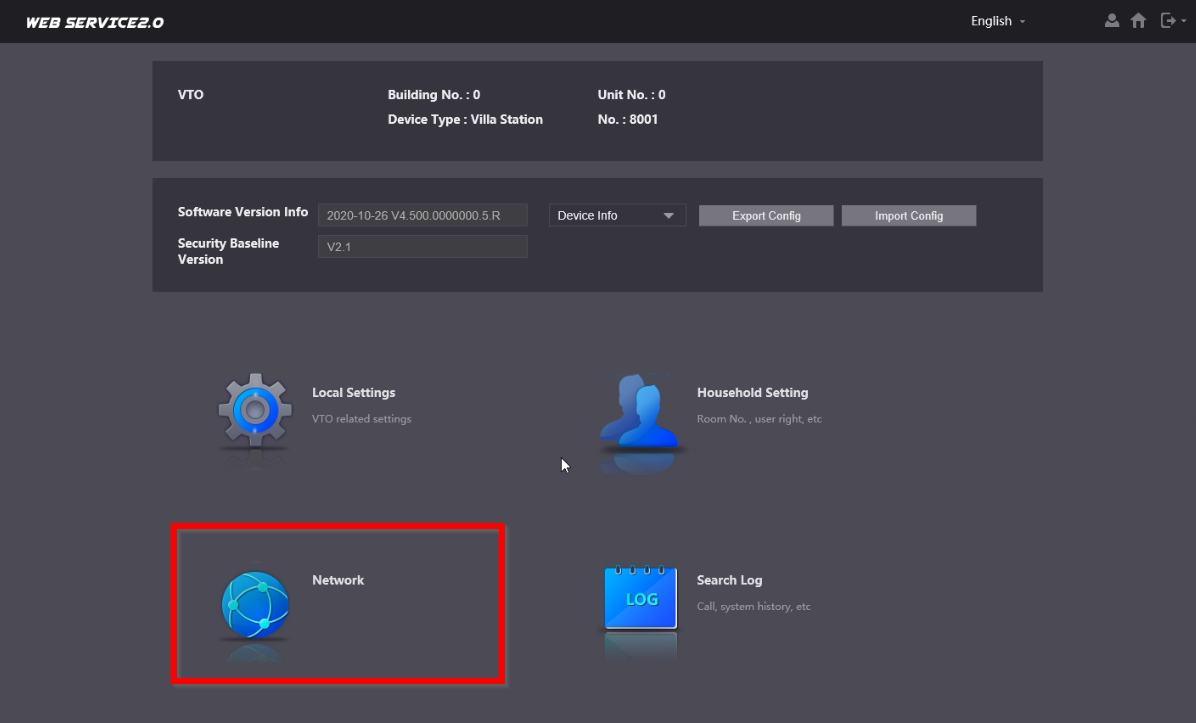The width and height of the screenshot is (1196, 723).
Task: Click the Search Log label
Action: pyautogui.click(x=729, y=580)
